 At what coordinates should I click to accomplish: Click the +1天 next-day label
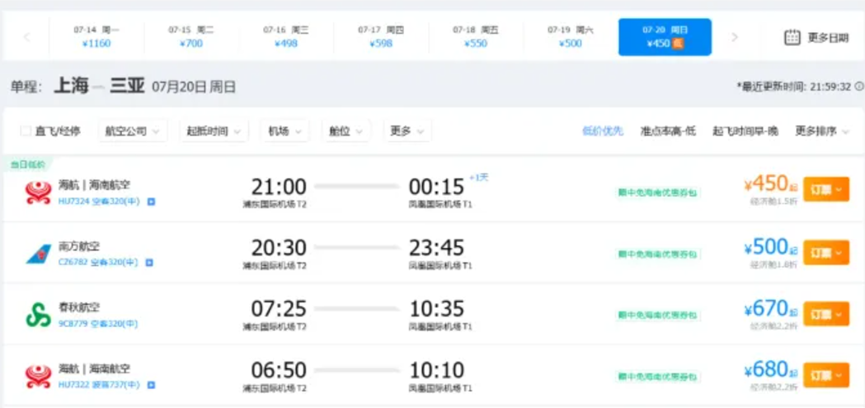click(x=478, y=178)
